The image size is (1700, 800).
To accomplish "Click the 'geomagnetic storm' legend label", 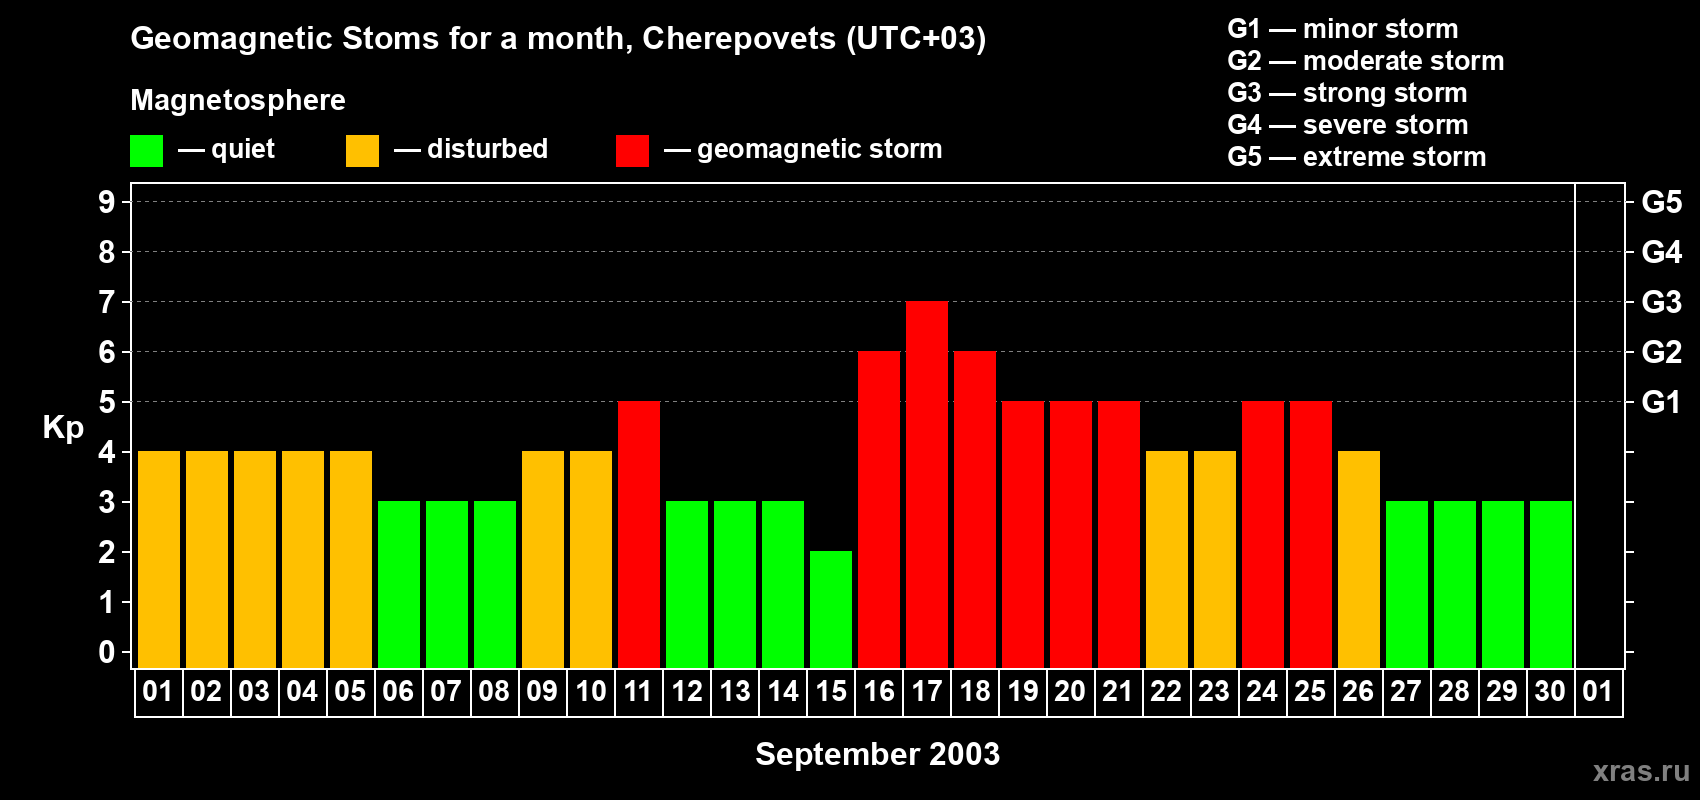I will pos(820,150).
